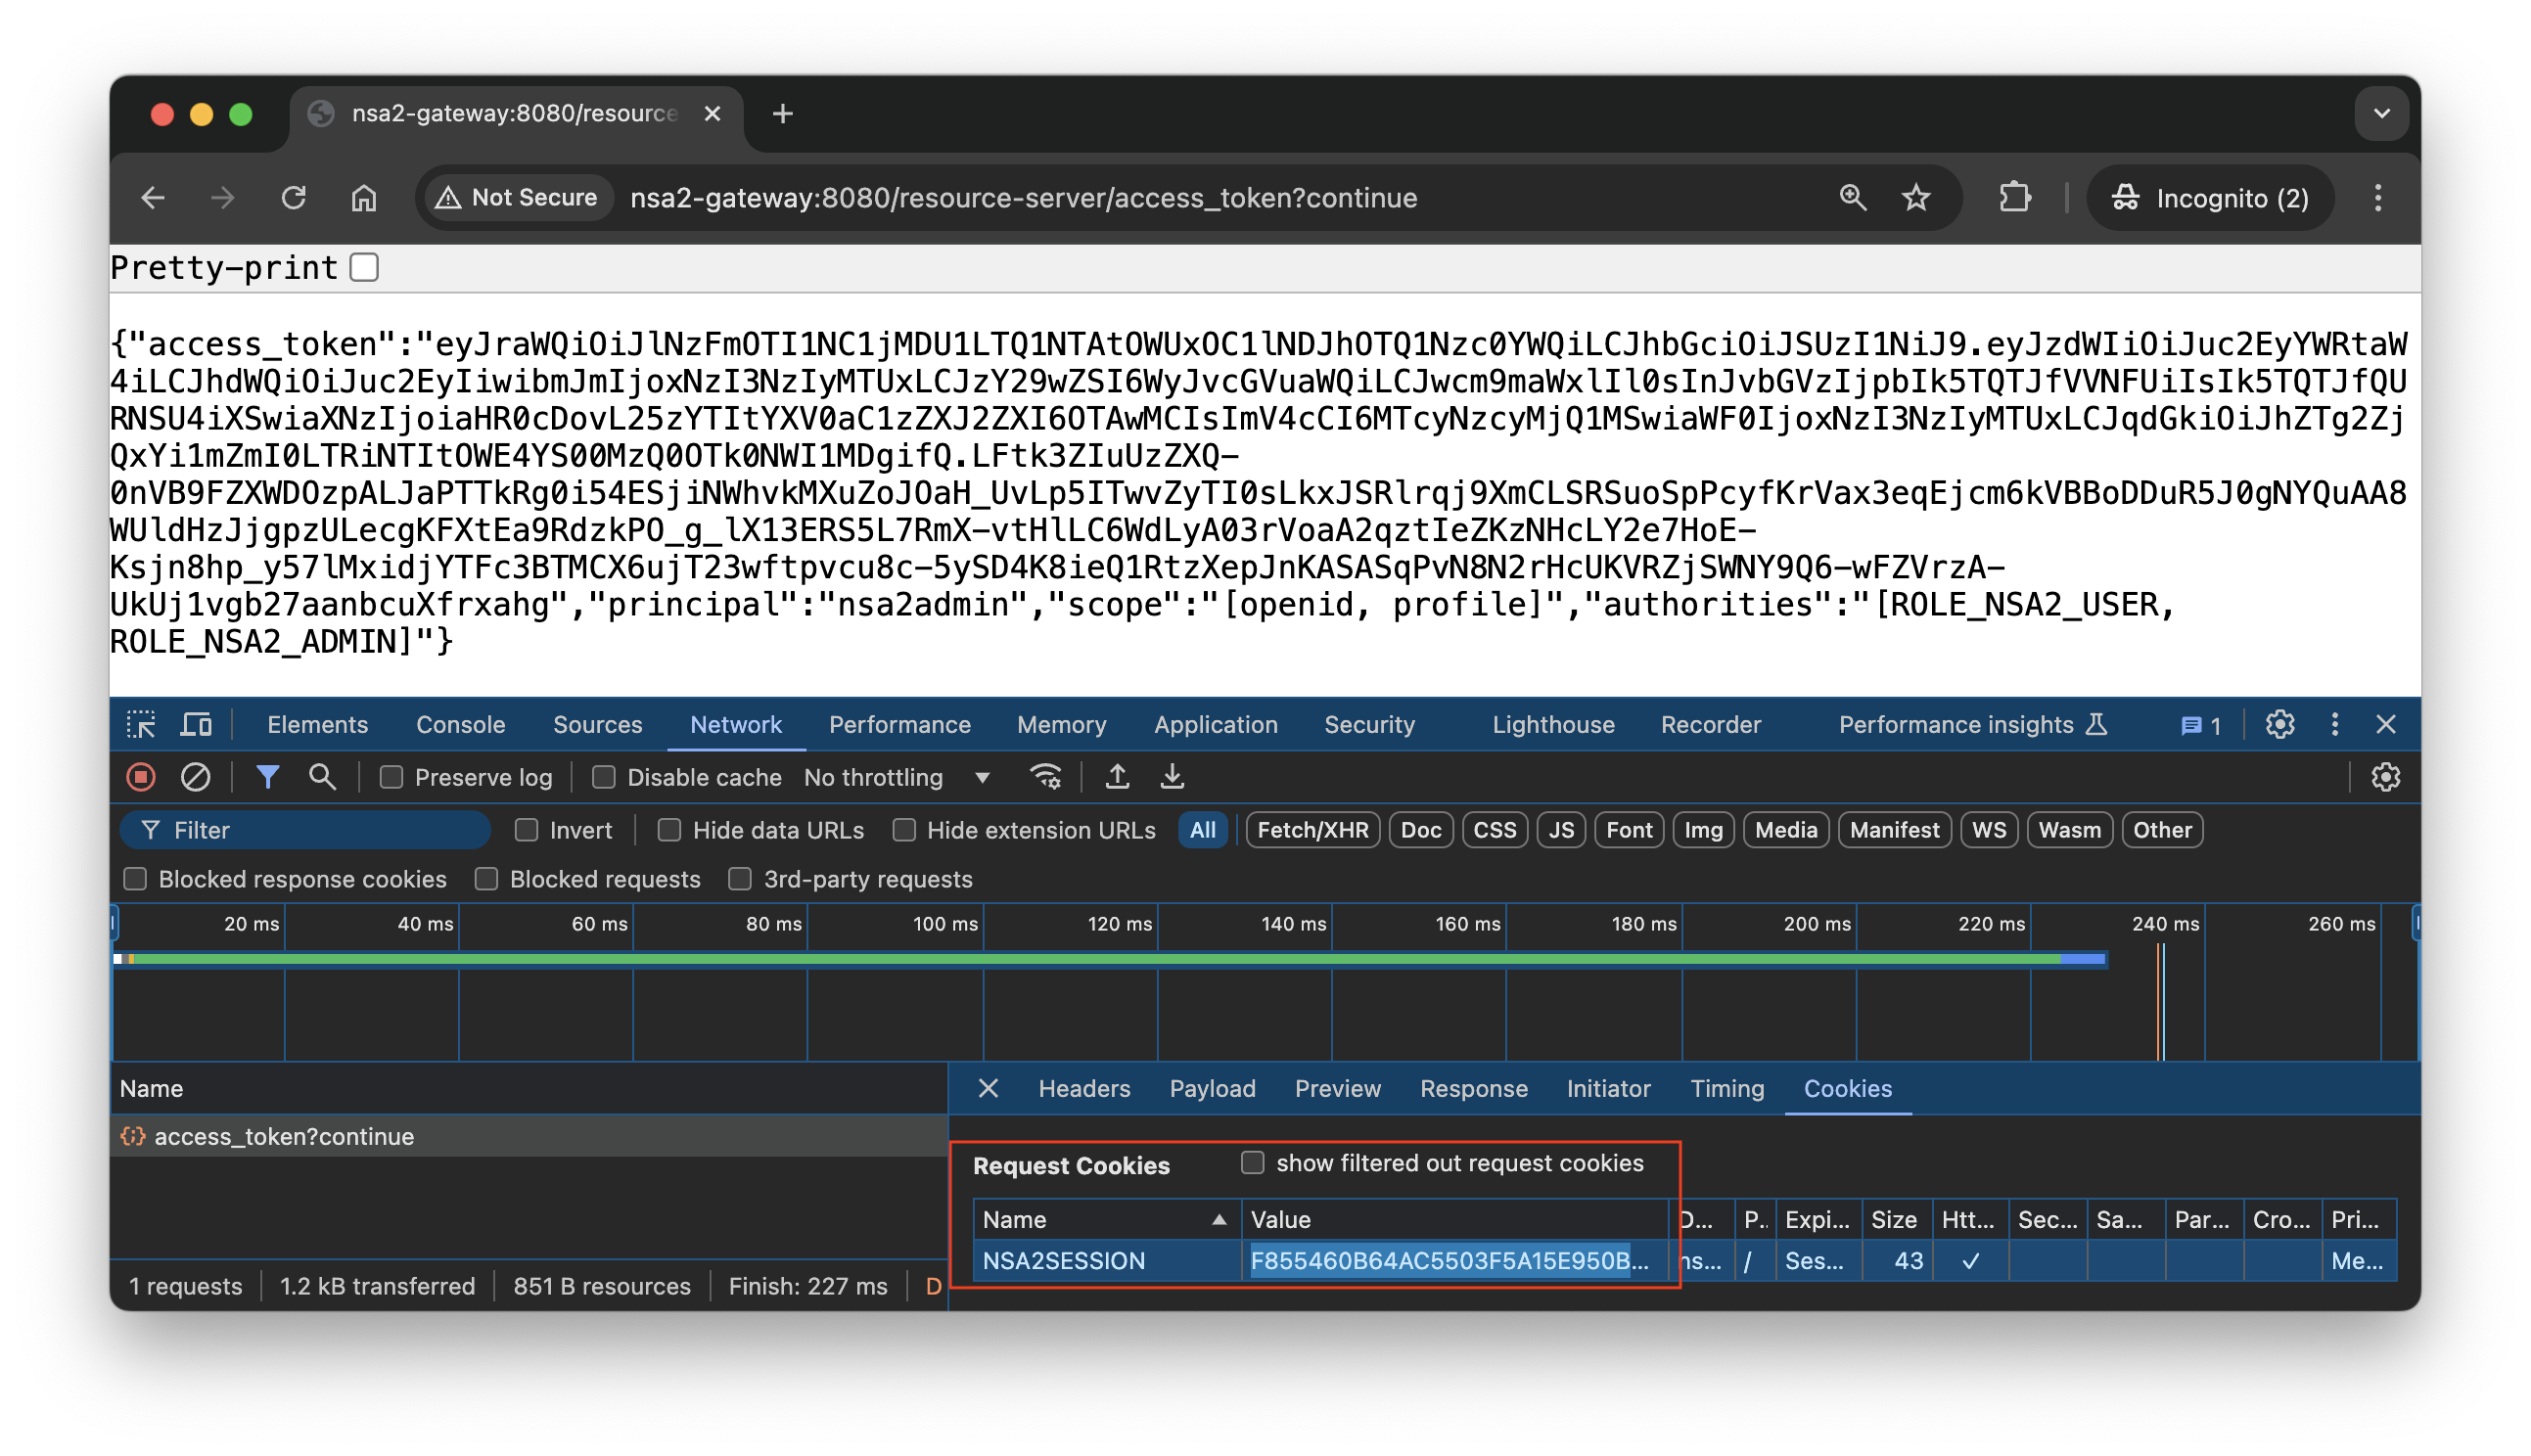Click the address bar URL
The image size is (2531, 1456).
pos(1022,198)
